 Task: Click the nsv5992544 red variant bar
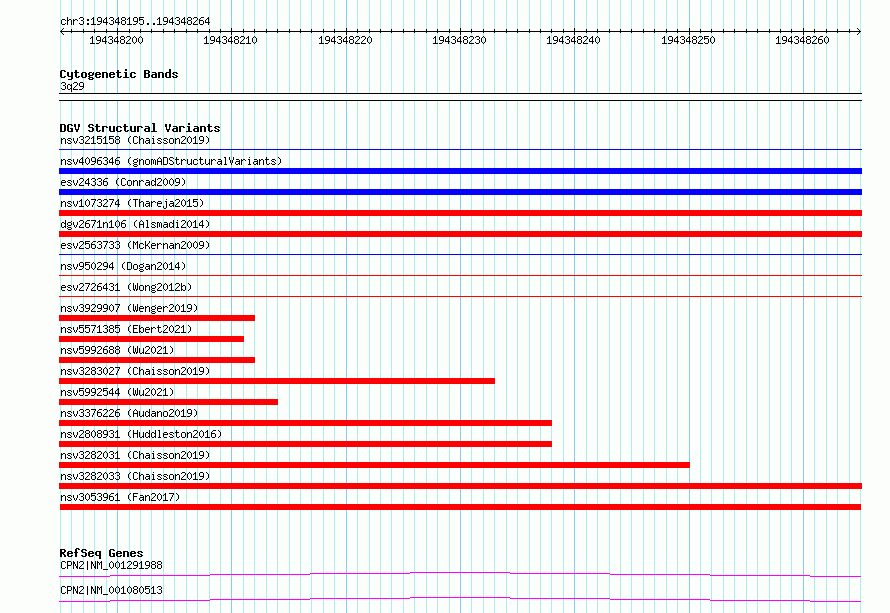point(169,402)
